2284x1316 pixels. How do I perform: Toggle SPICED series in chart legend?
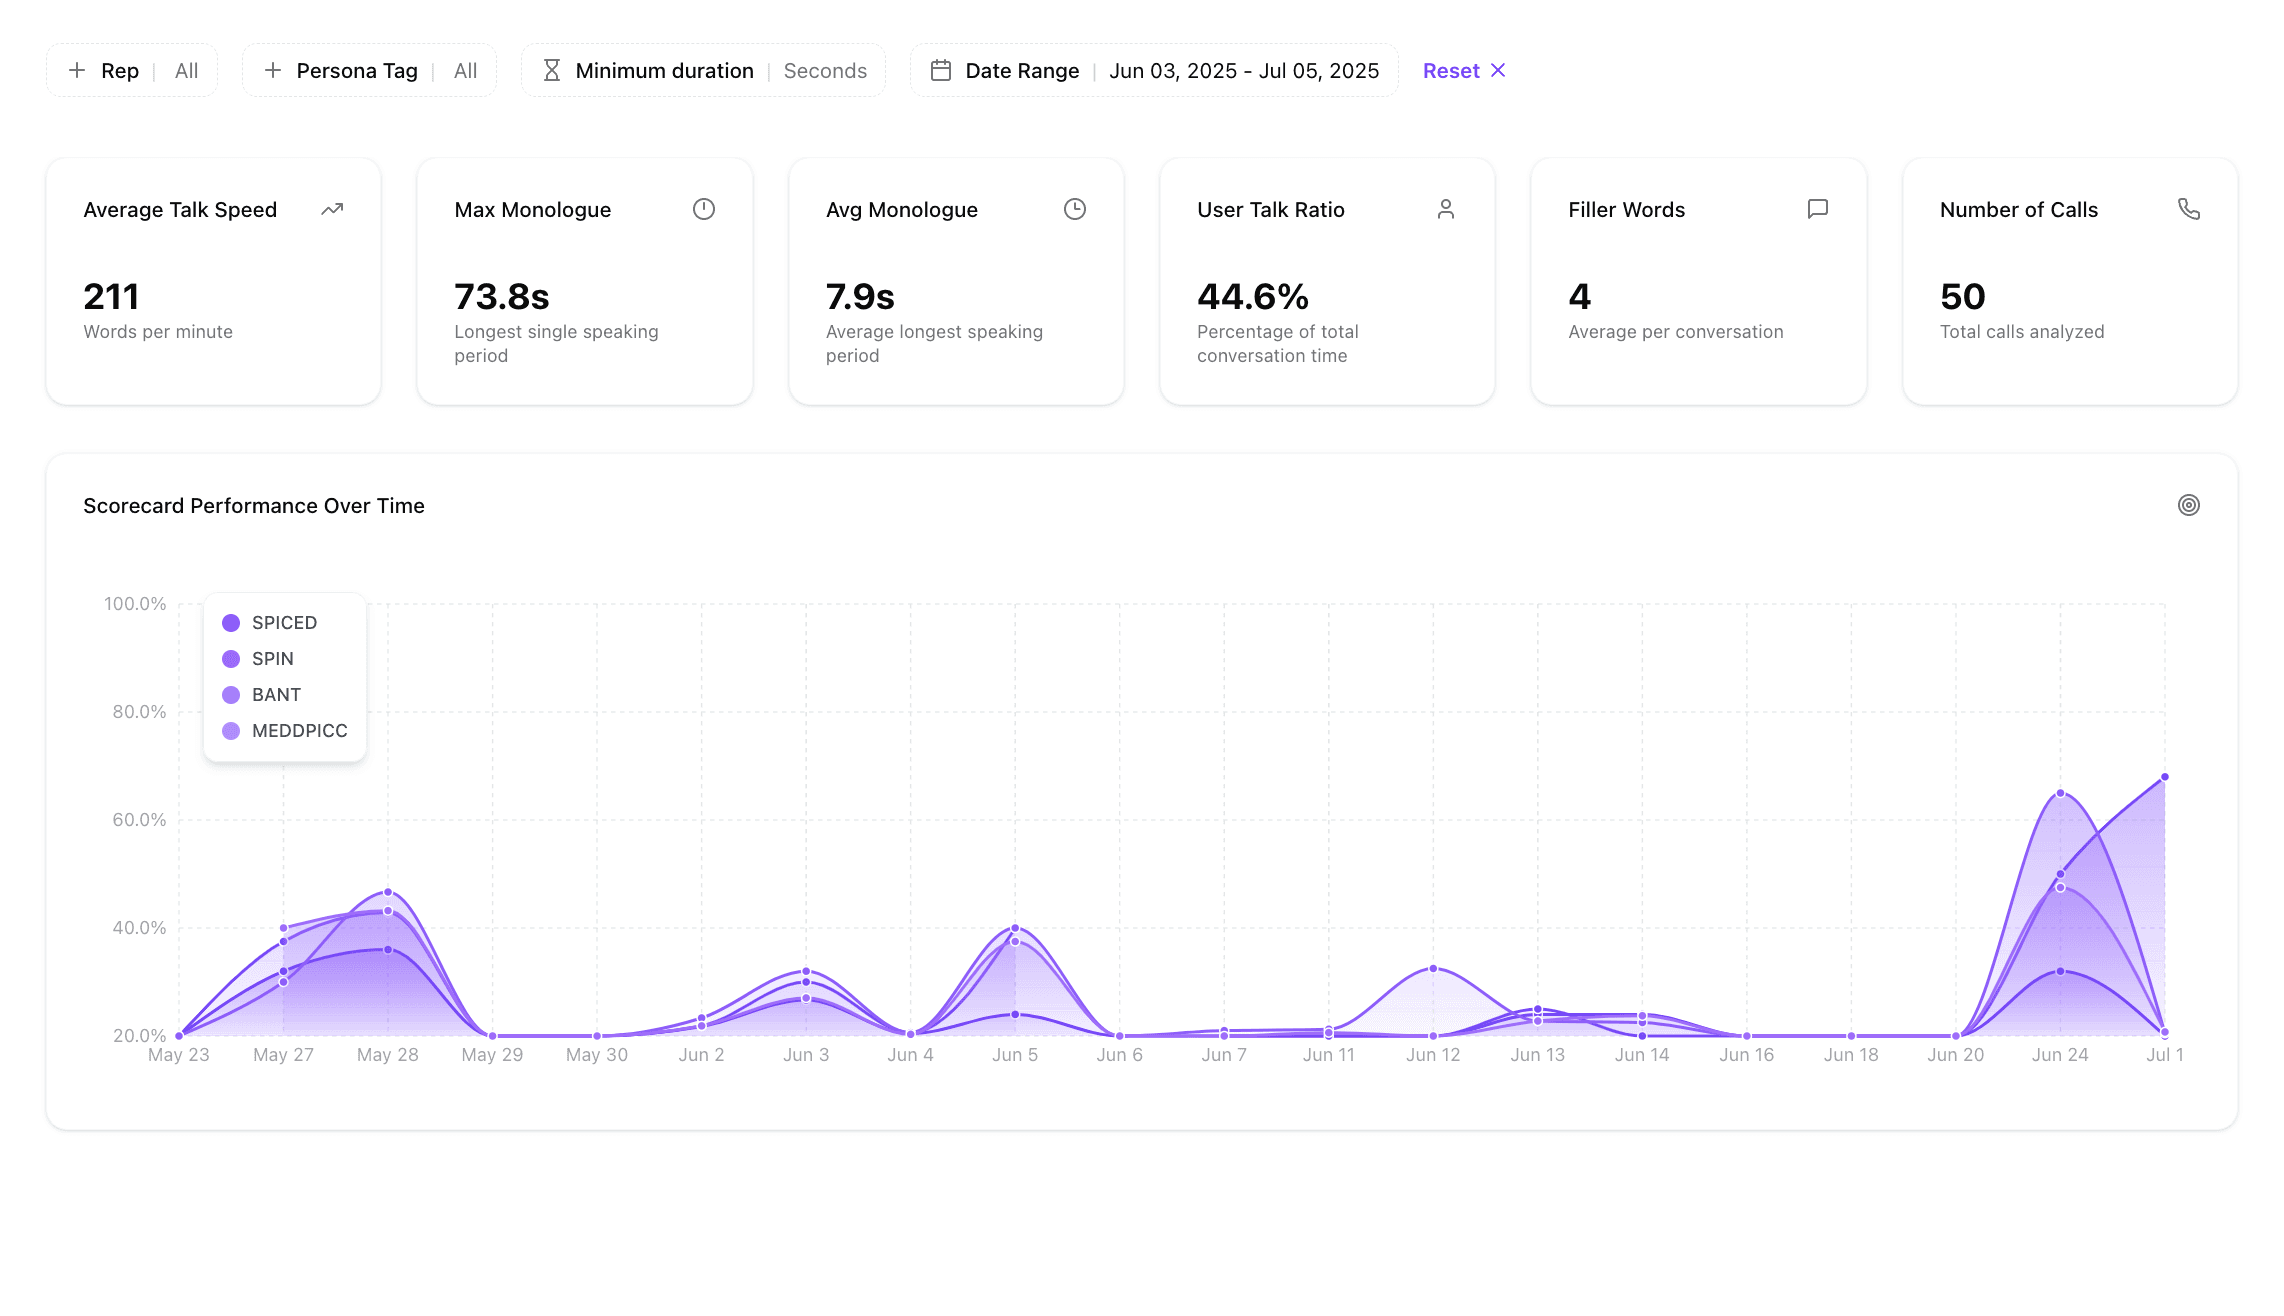284,623
